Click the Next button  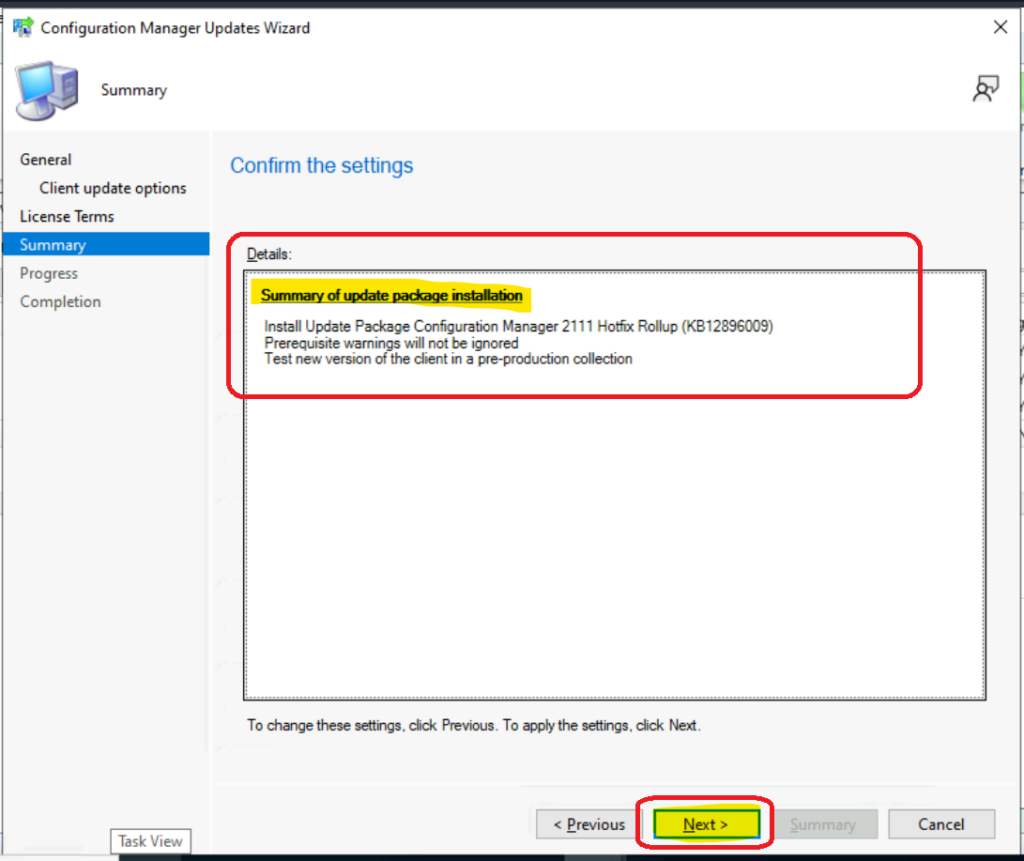(x=706, y=824)
